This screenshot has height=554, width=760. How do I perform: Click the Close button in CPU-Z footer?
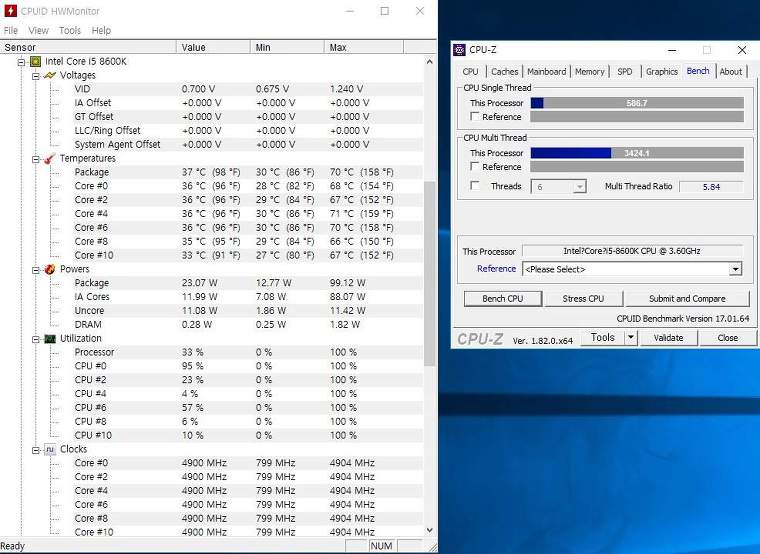pos(728,337)
